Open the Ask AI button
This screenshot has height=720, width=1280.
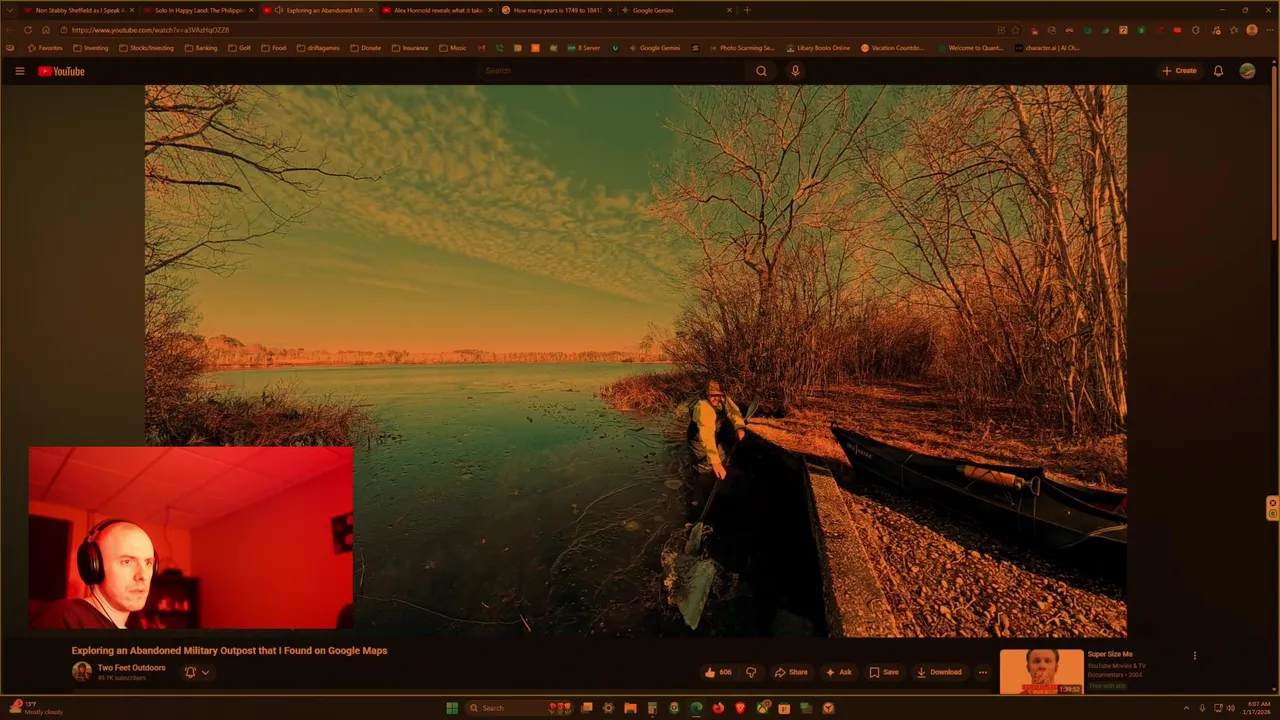838,672
